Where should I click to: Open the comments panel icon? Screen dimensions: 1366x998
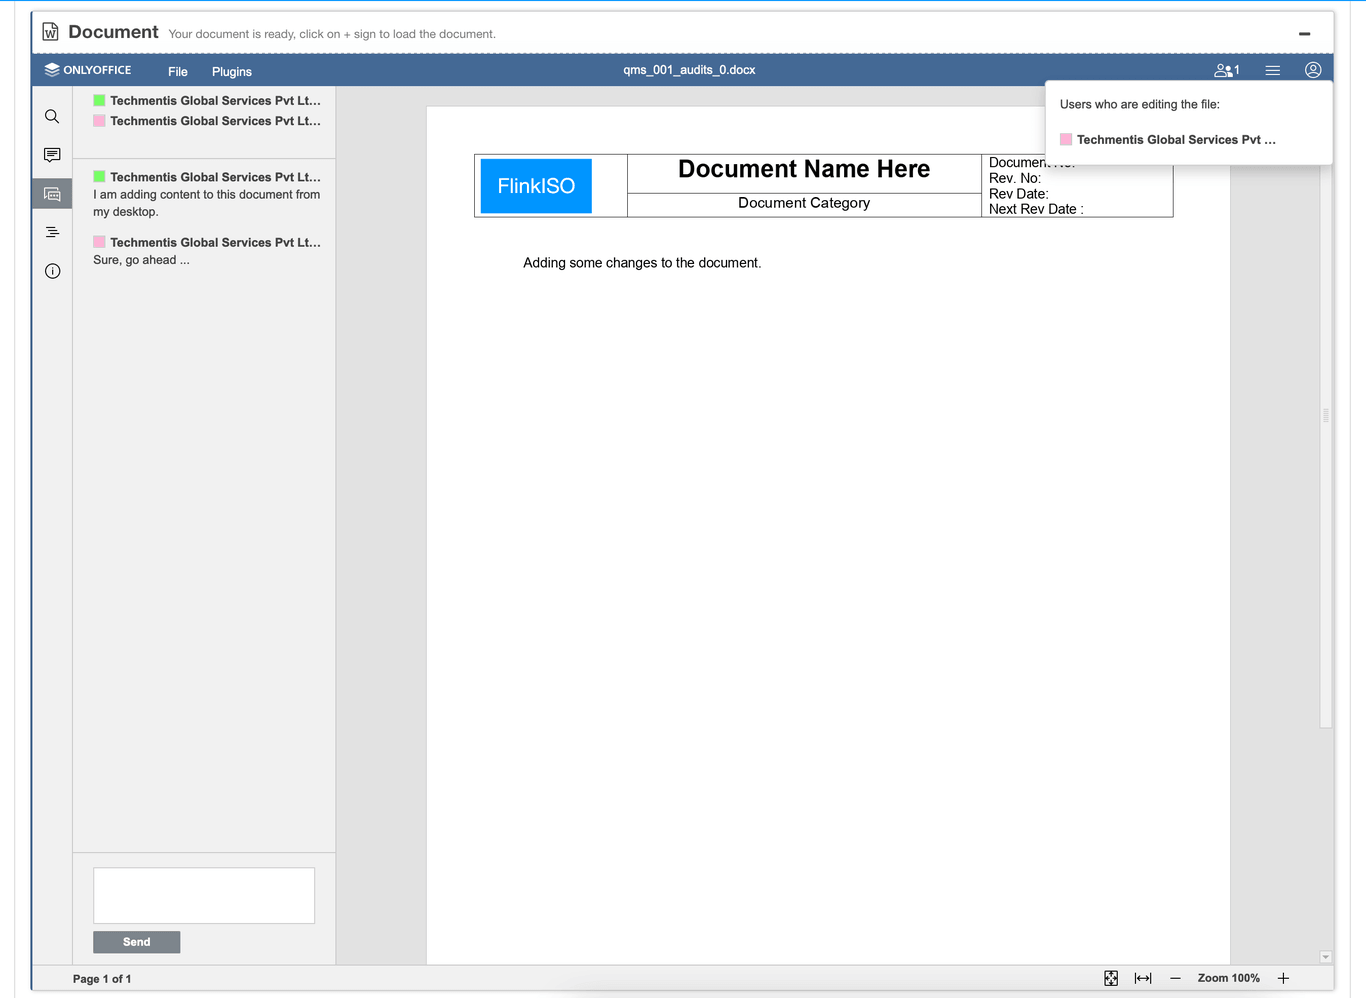coord(52,155)
